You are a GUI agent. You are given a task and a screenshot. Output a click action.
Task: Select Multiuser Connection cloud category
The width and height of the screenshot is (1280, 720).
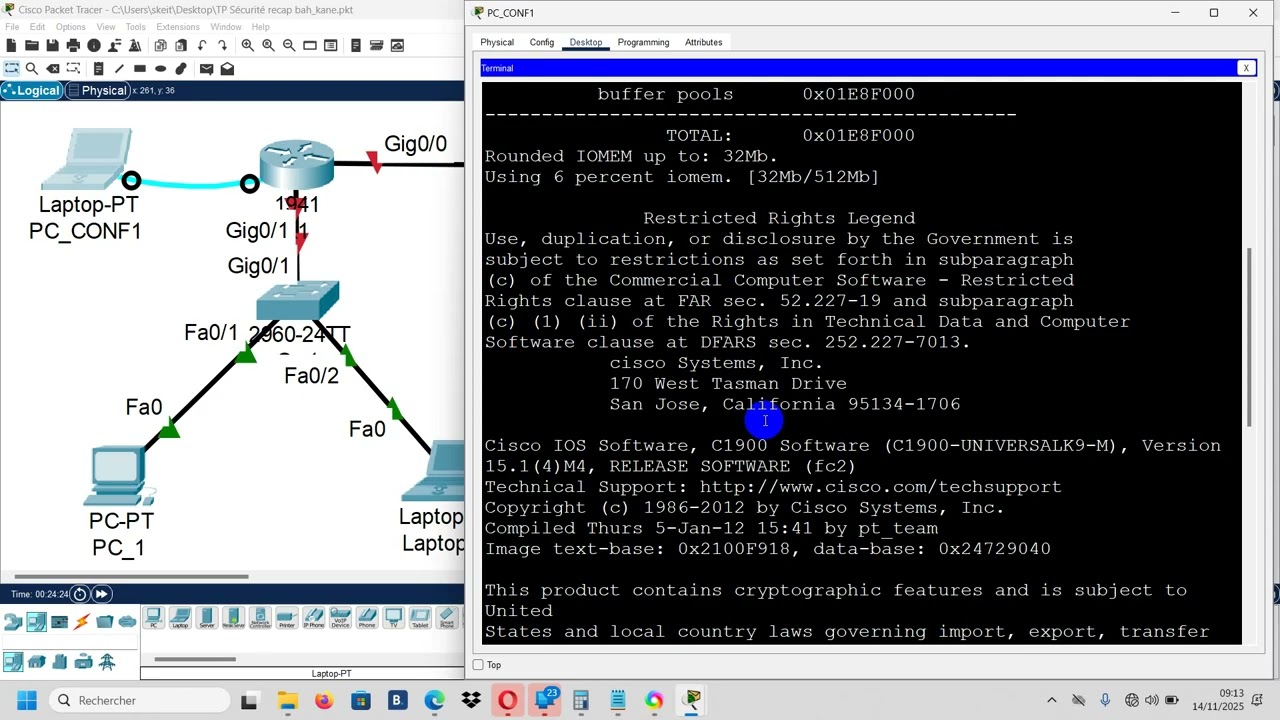pos(127,622)
